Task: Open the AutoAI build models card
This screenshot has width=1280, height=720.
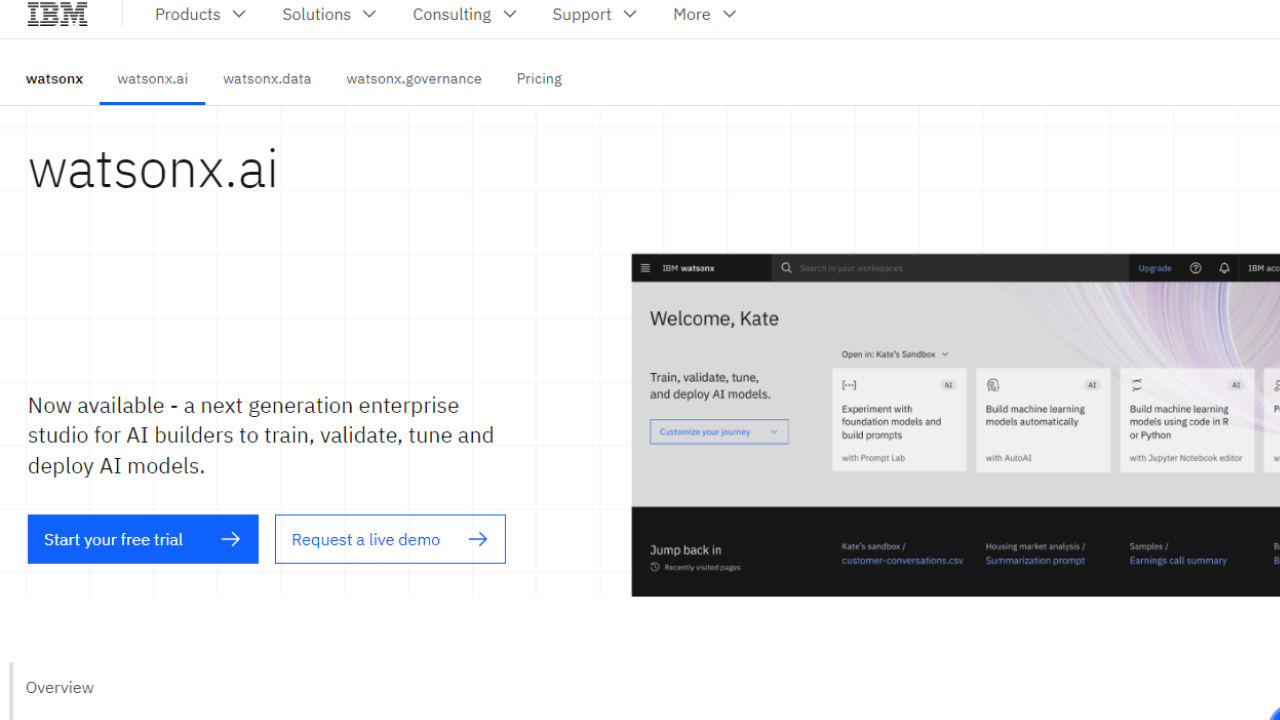Action: pos(1043,420)
